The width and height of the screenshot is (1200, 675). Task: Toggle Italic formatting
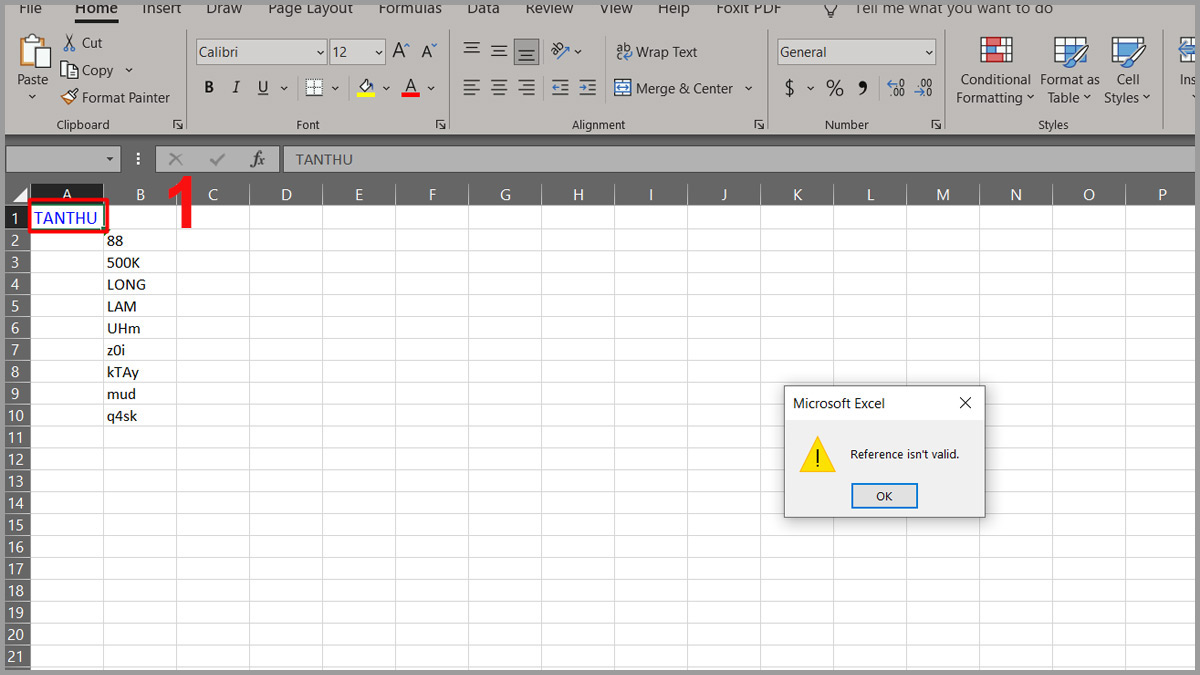[236, 88]
